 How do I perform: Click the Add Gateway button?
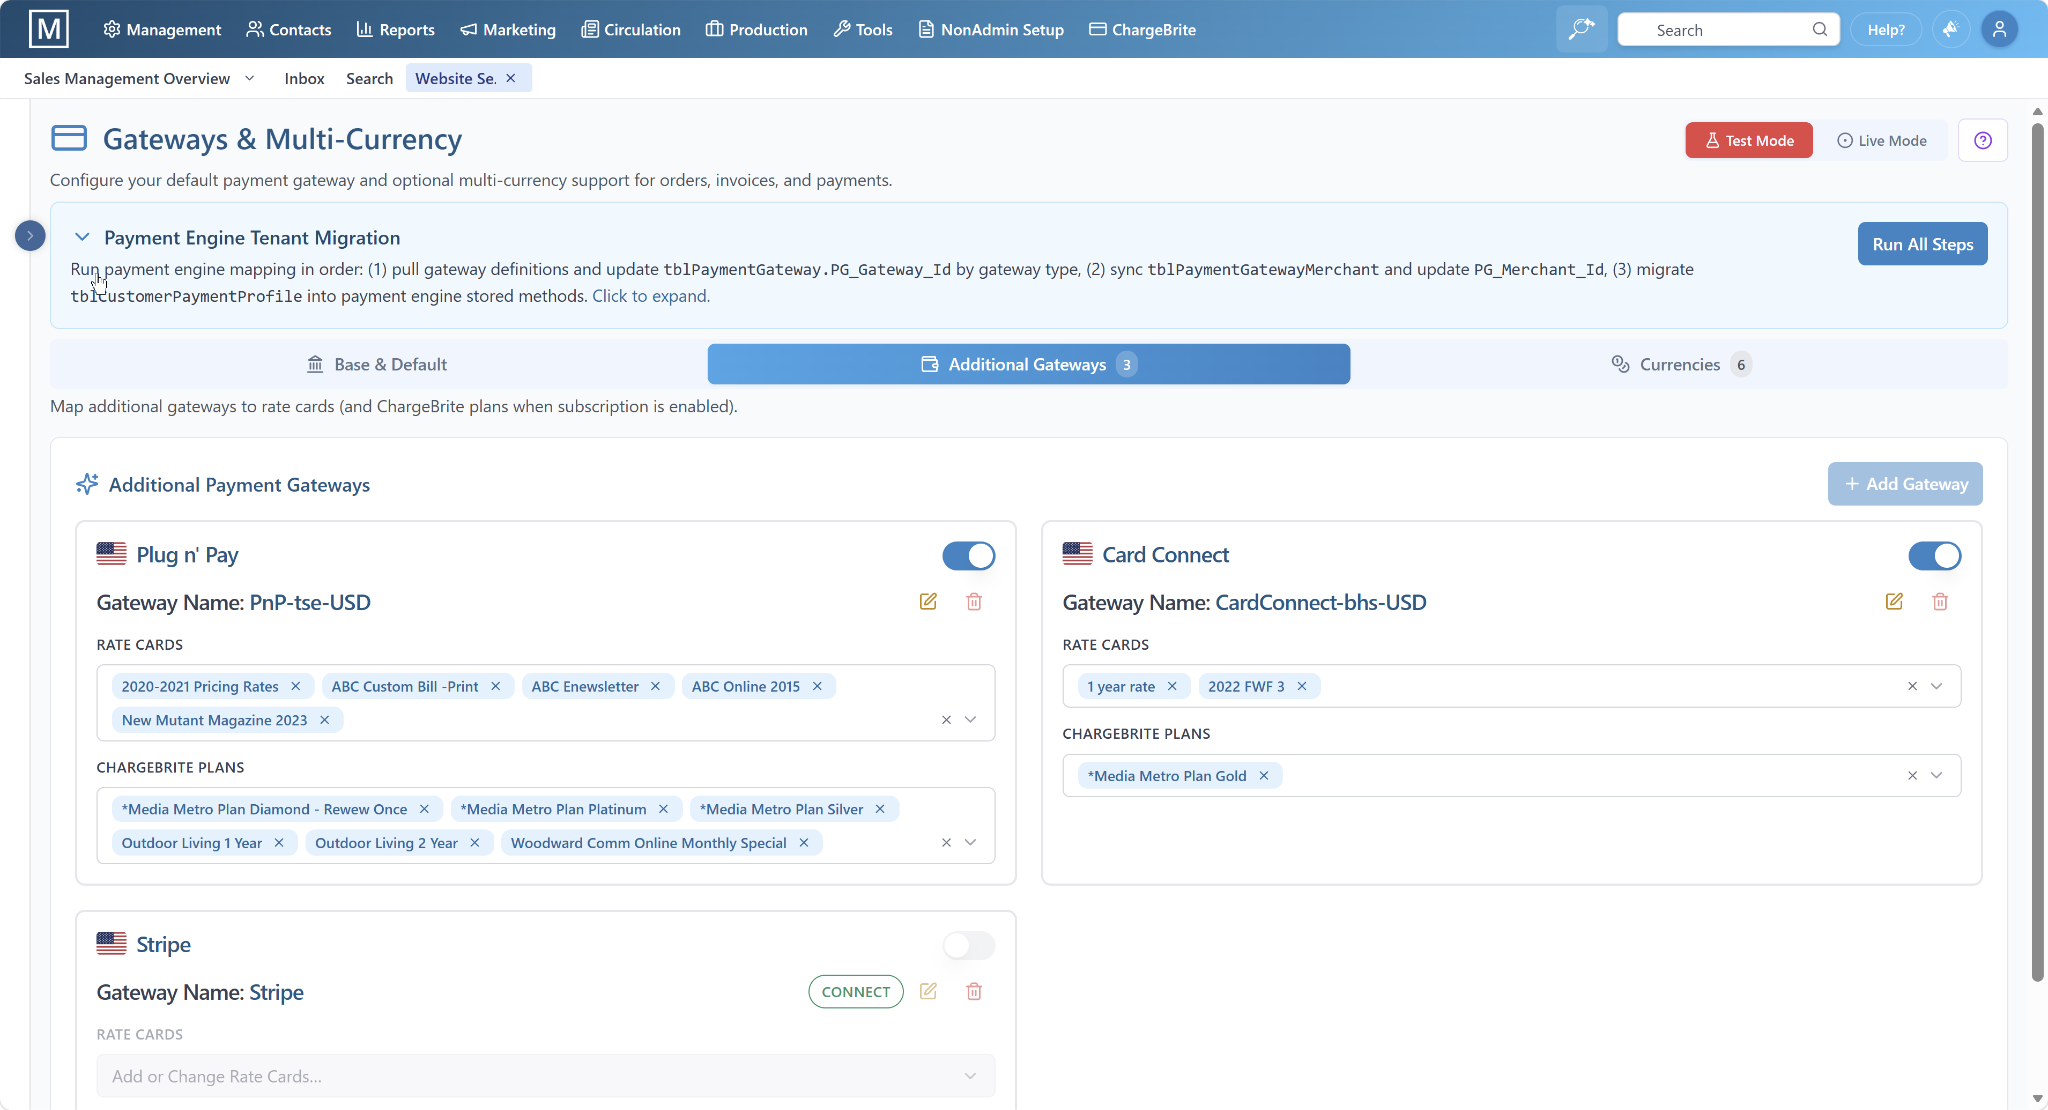tap(1905, 484)
